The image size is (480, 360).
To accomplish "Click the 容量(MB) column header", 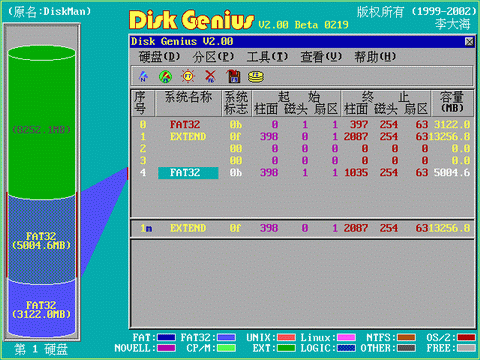I will click(452, 102).
